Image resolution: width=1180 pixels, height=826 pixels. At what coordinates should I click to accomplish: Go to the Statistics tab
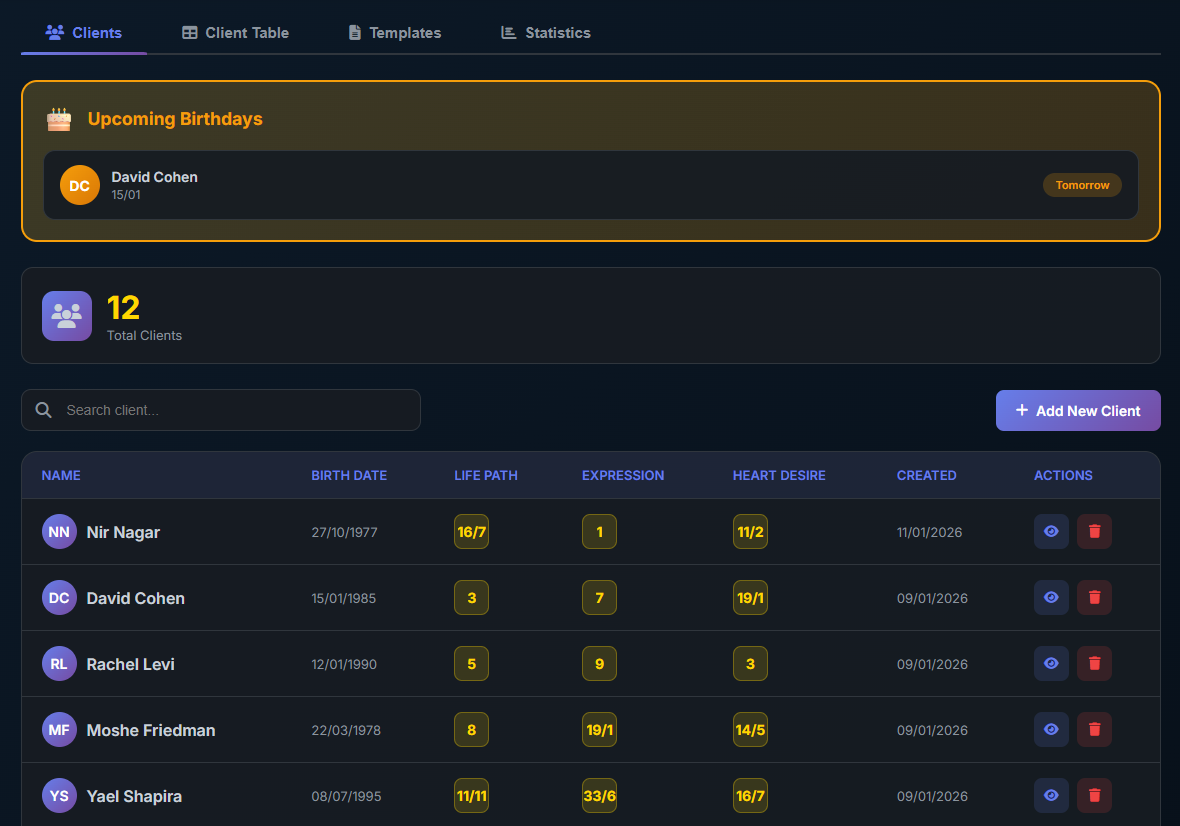click(545, 33)
